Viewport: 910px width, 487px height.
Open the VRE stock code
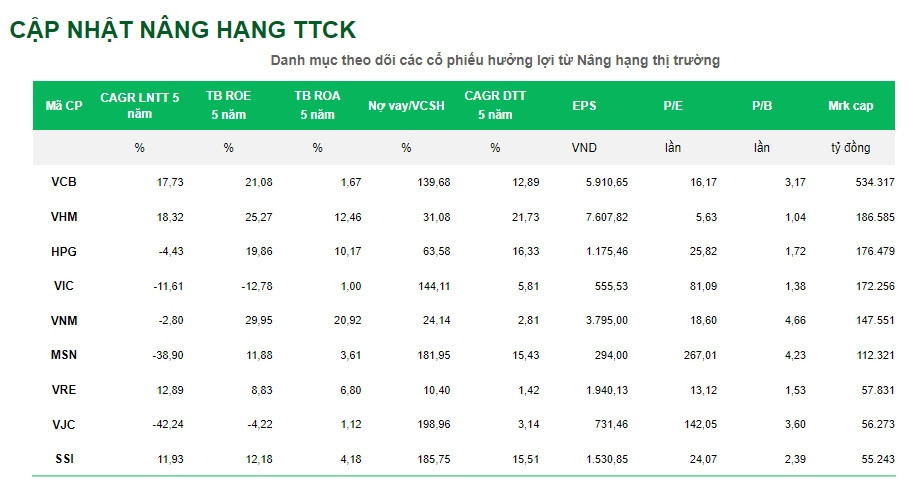[63, 390]
